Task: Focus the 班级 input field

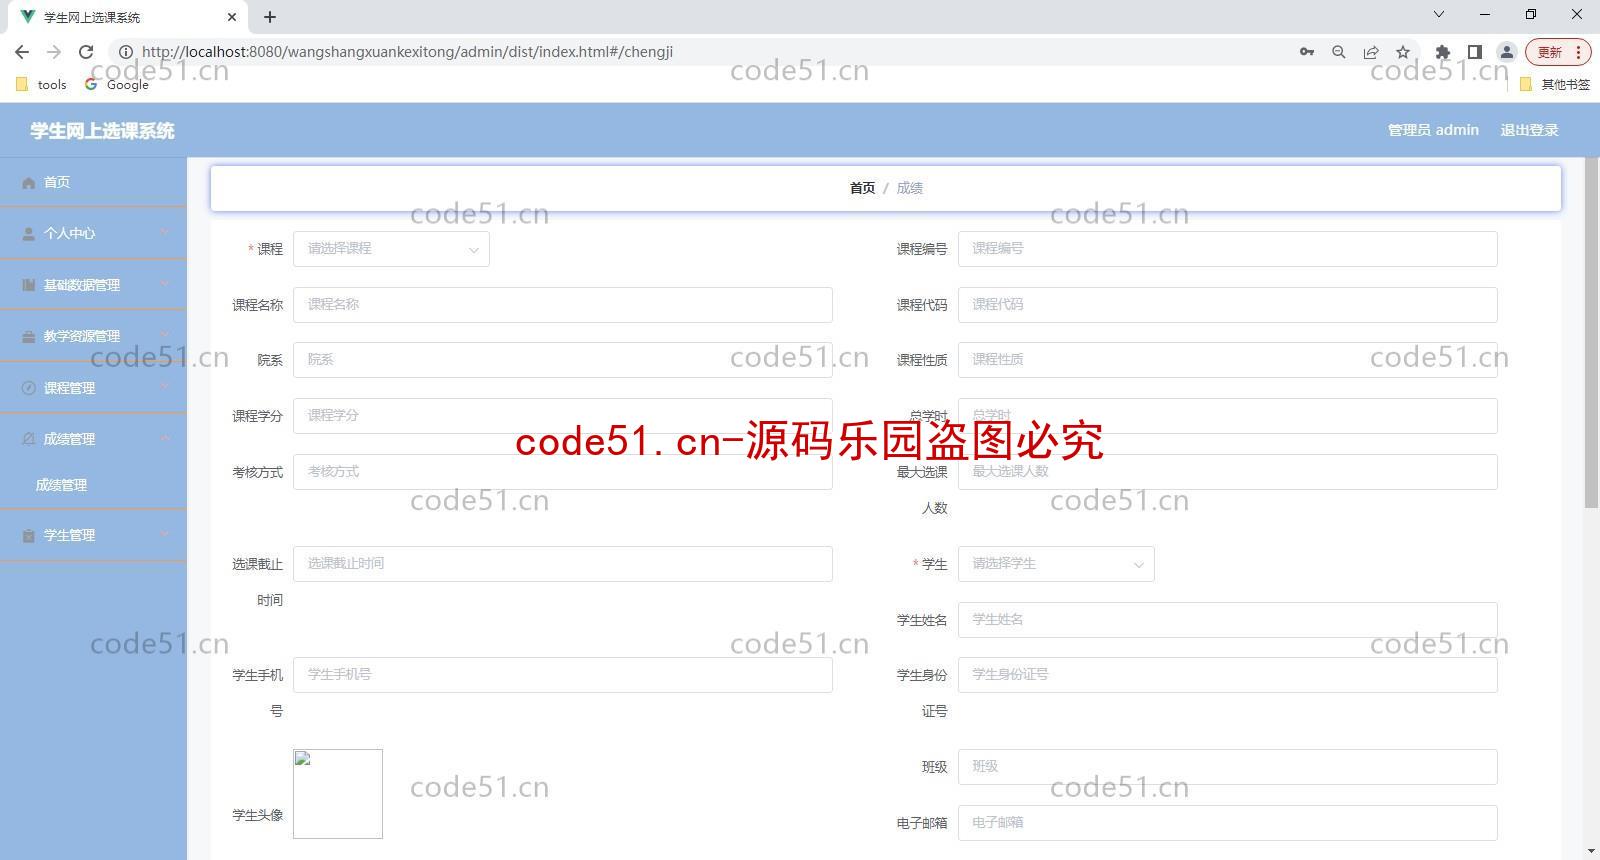Action: [1227, 767]
